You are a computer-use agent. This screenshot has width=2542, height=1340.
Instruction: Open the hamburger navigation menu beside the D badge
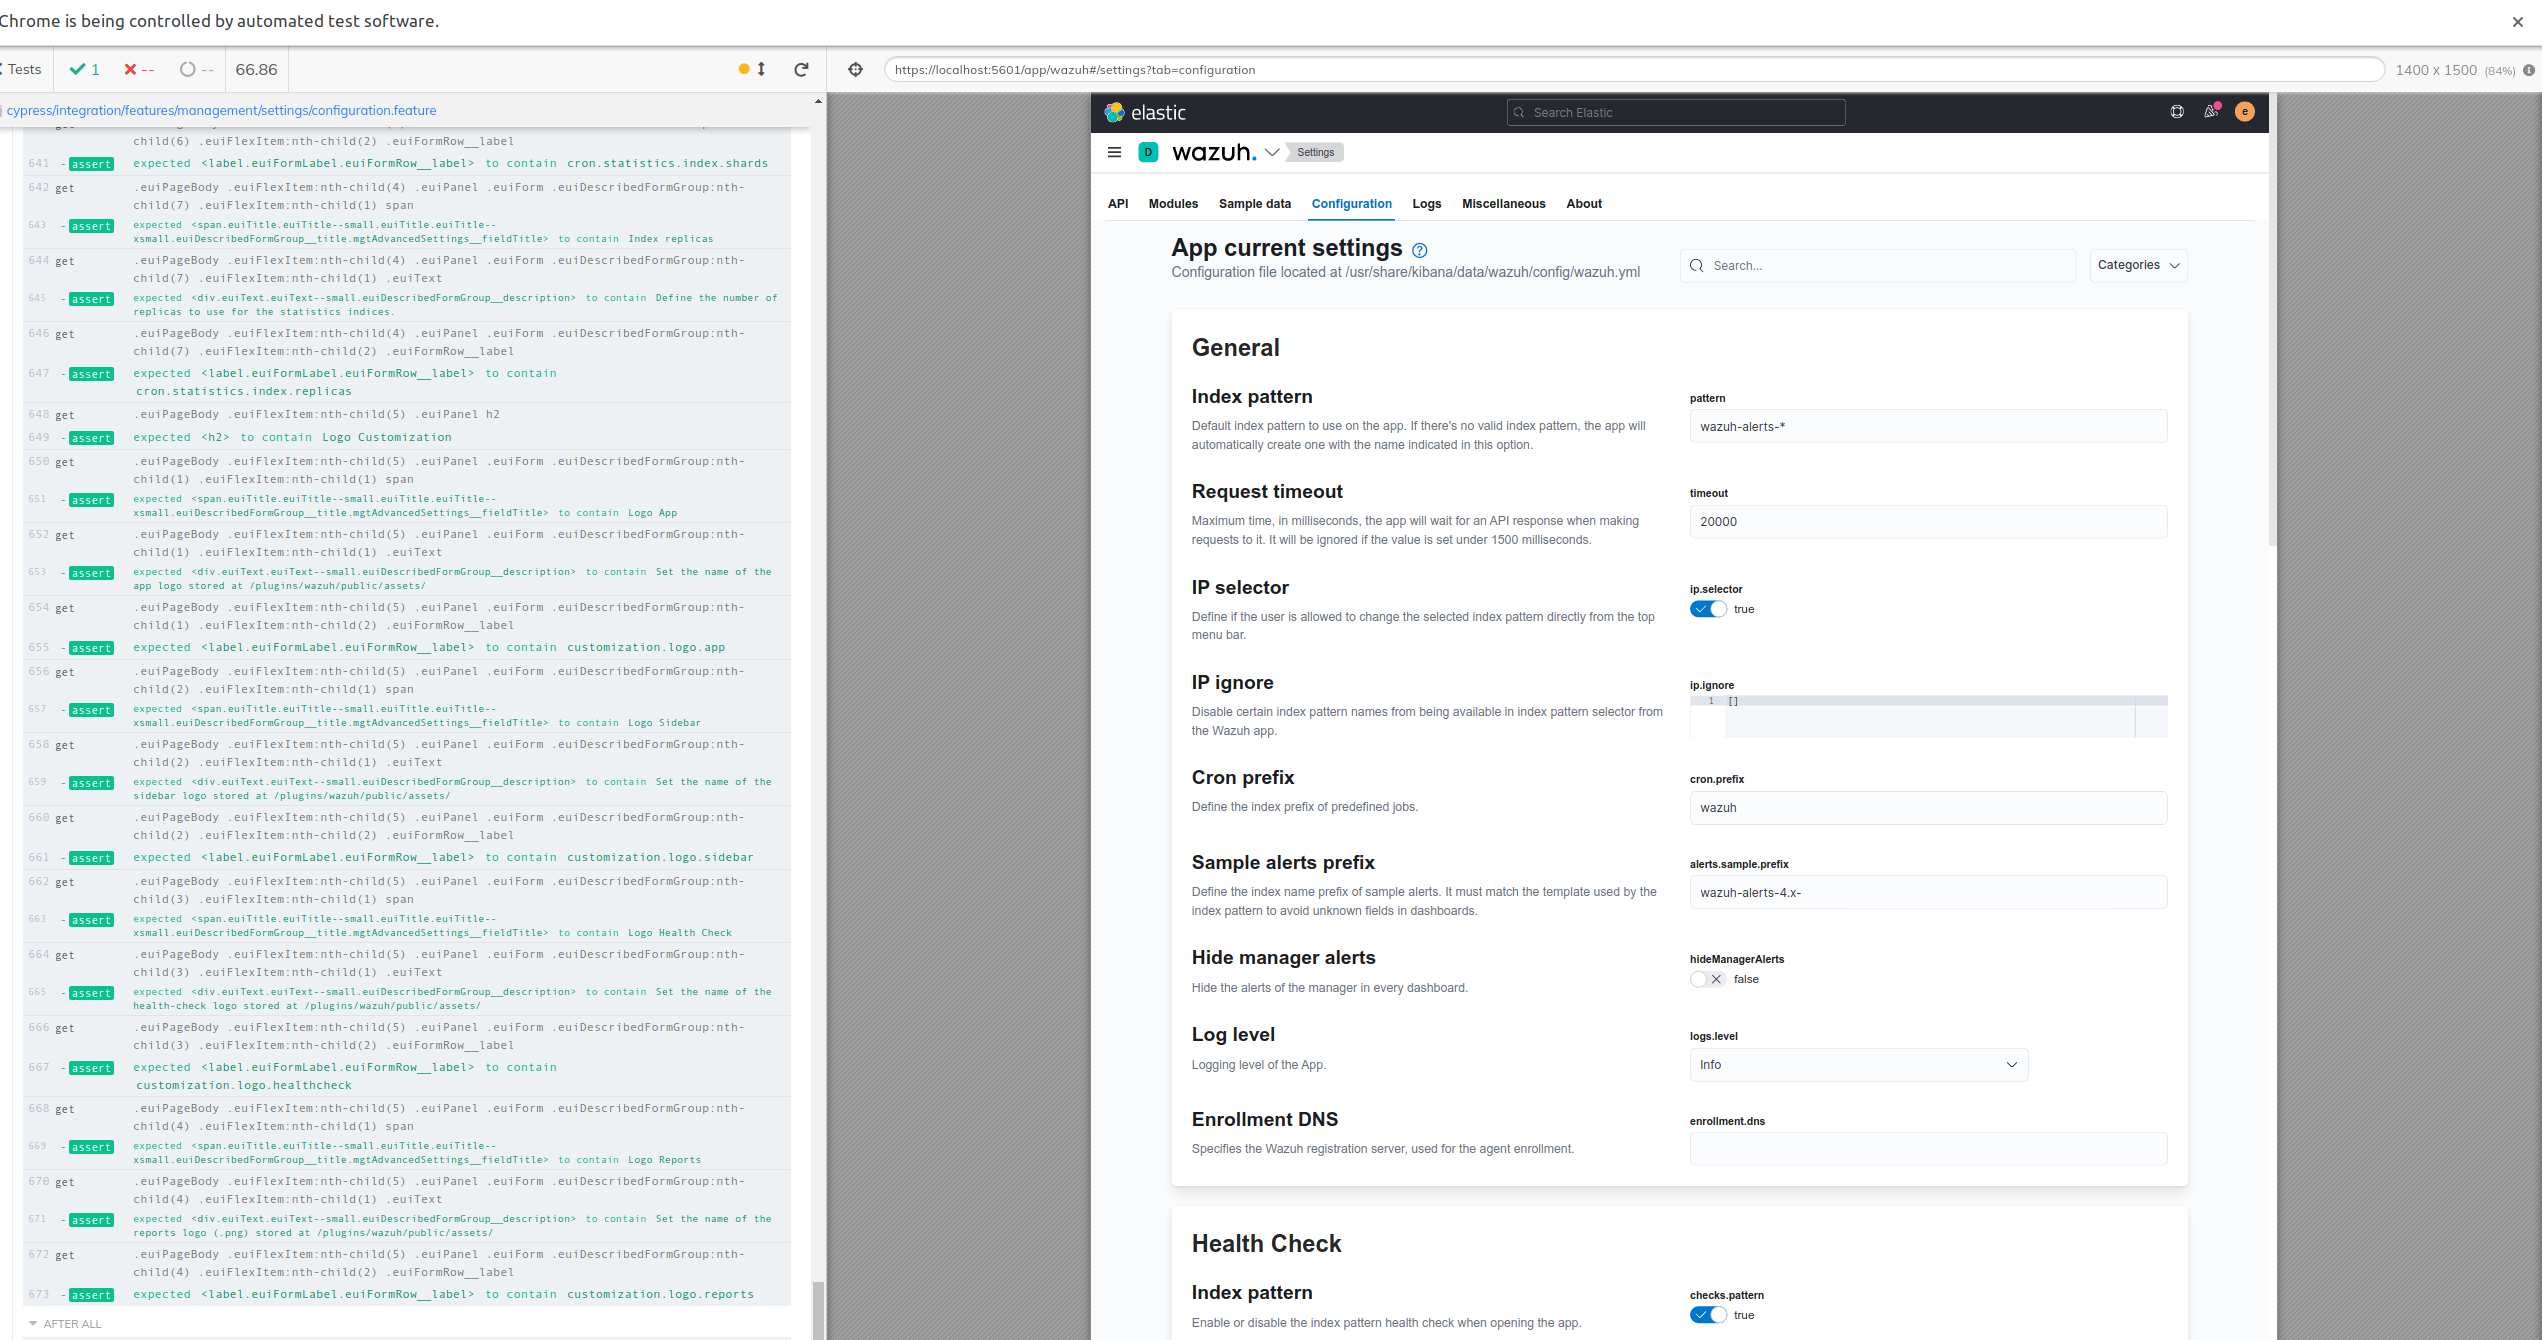(1114, 152)
